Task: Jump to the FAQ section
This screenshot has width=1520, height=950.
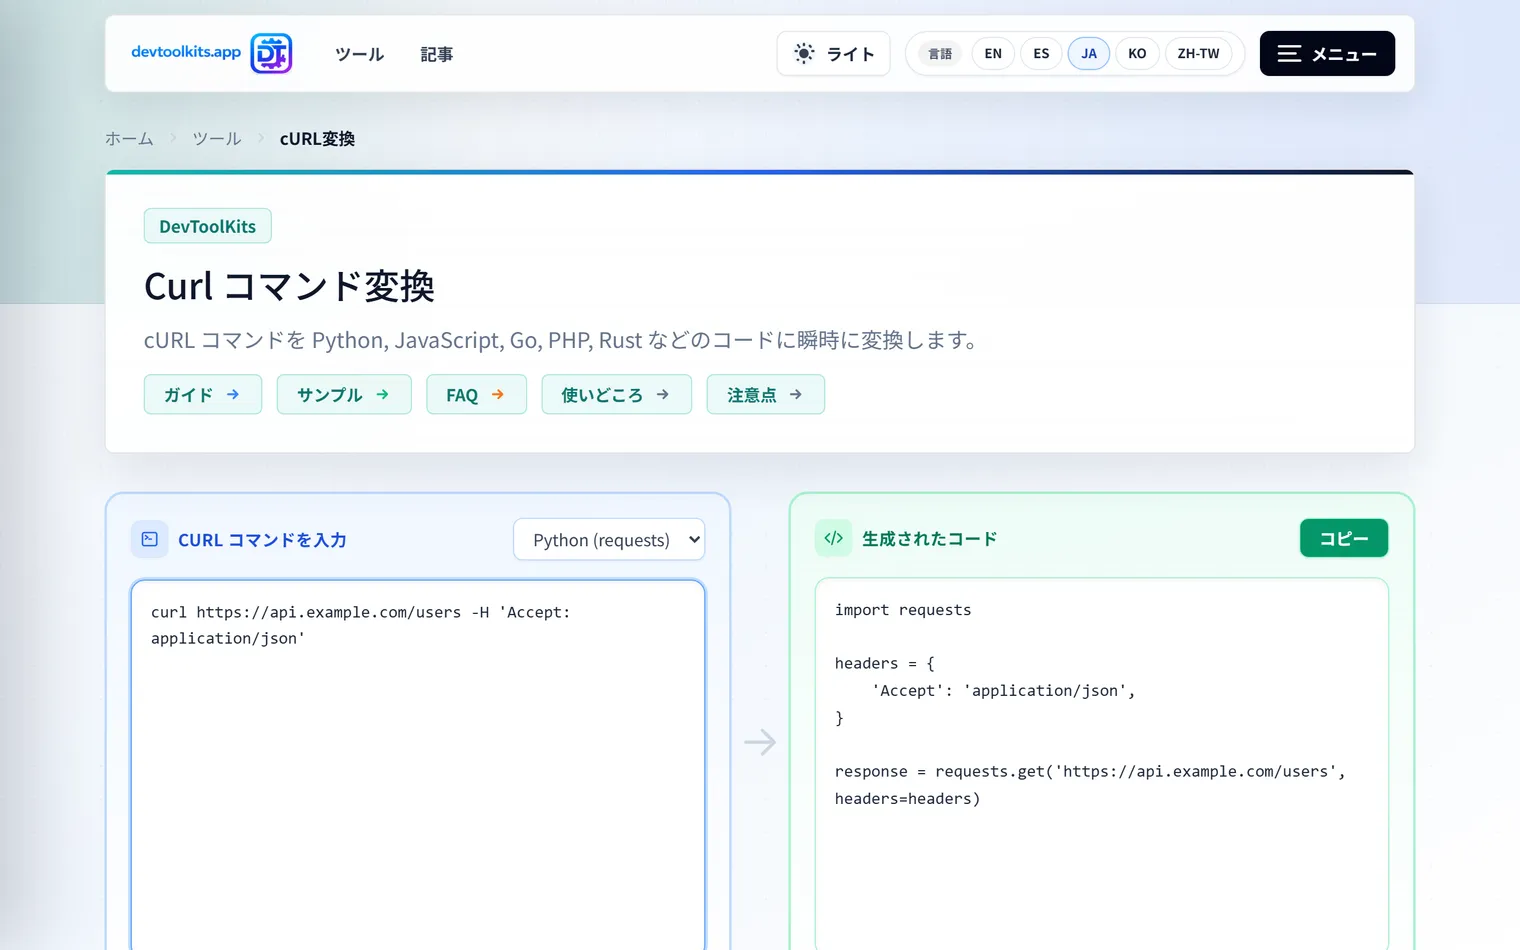Action: tap(476, 395)
